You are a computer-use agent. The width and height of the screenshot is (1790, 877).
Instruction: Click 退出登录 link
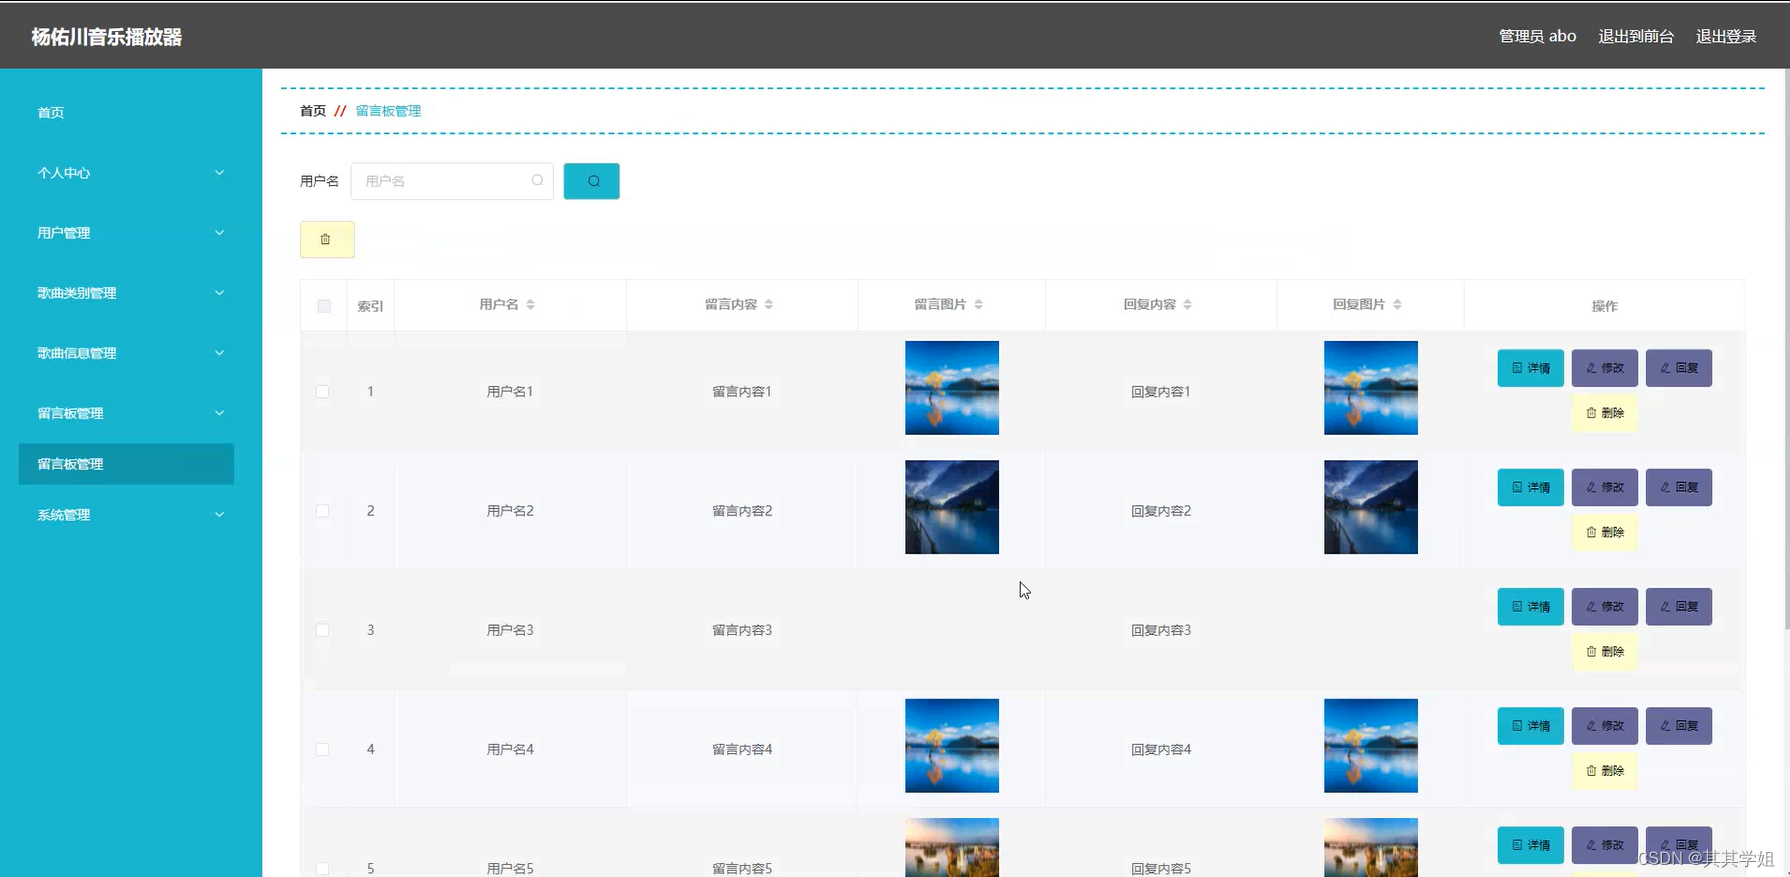click(x=1726, y=36)
